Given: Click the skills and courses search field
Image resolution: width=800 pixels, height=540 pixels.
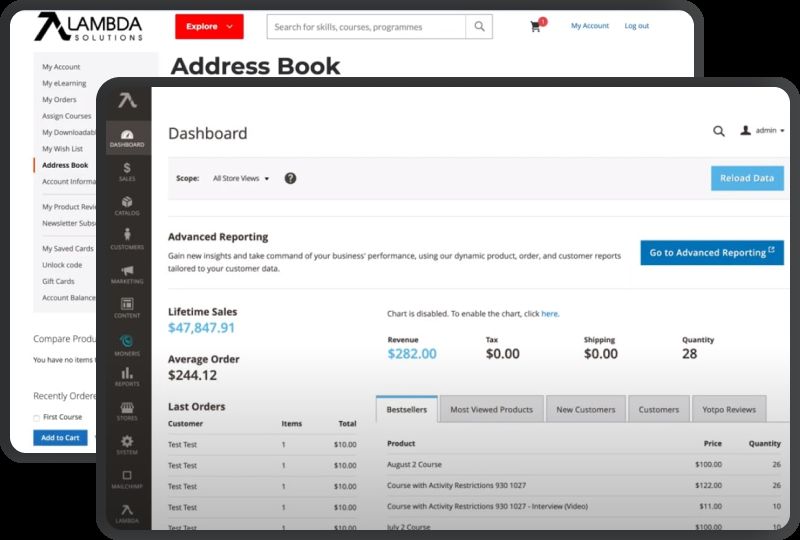Looking at the screenshot, I should coord(367,27).
